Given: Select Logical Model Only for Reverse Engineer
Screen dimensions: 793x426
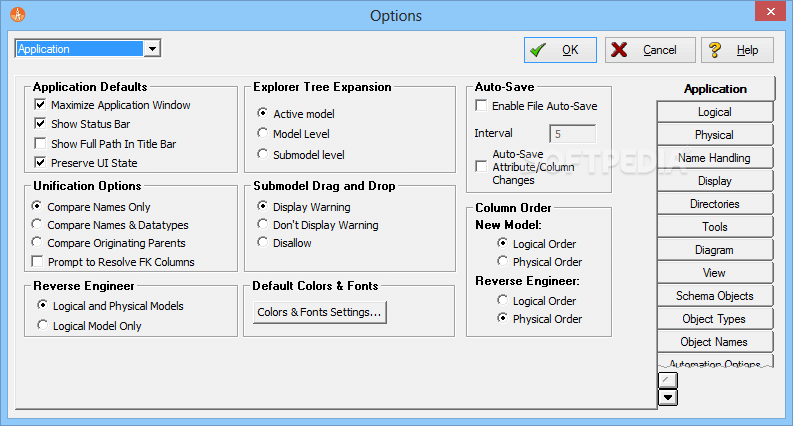Looking at the screenshot, I should (42, 326).
